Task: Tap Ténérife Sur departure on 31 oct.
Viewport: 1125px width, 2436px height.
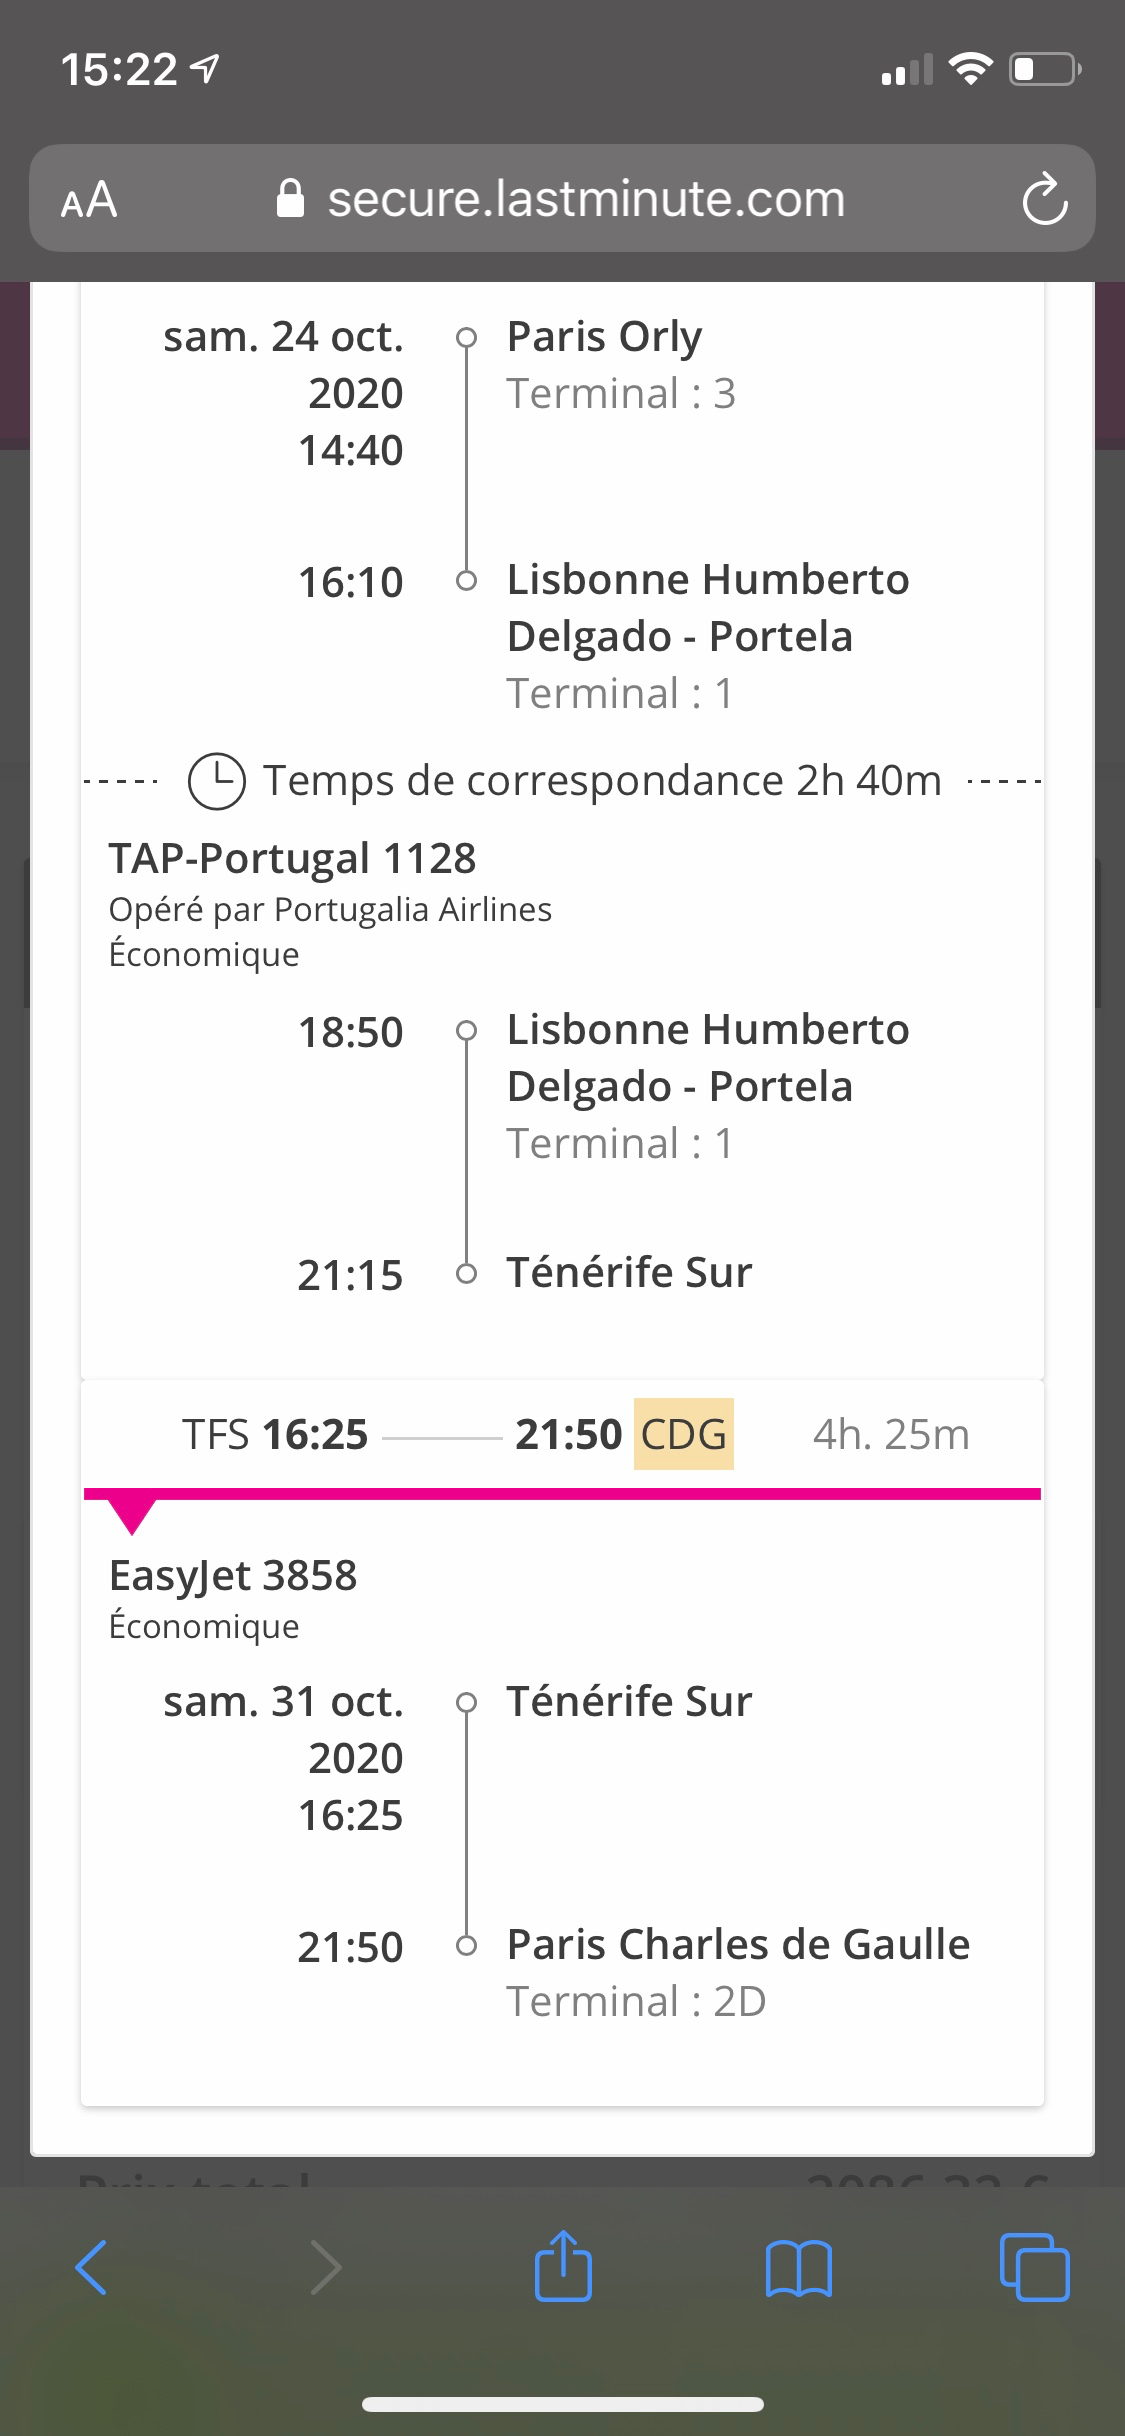Action: pos(629,1701)
